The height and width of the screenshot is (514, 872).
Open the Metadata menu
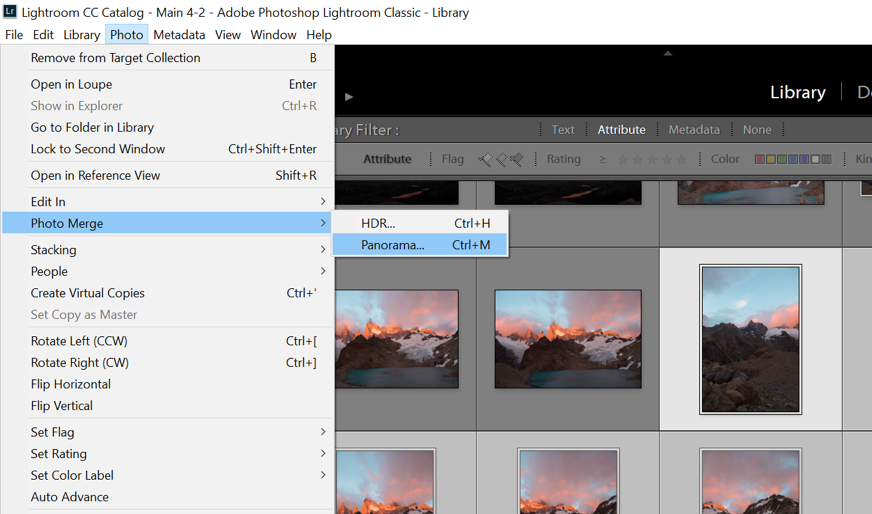179,34
